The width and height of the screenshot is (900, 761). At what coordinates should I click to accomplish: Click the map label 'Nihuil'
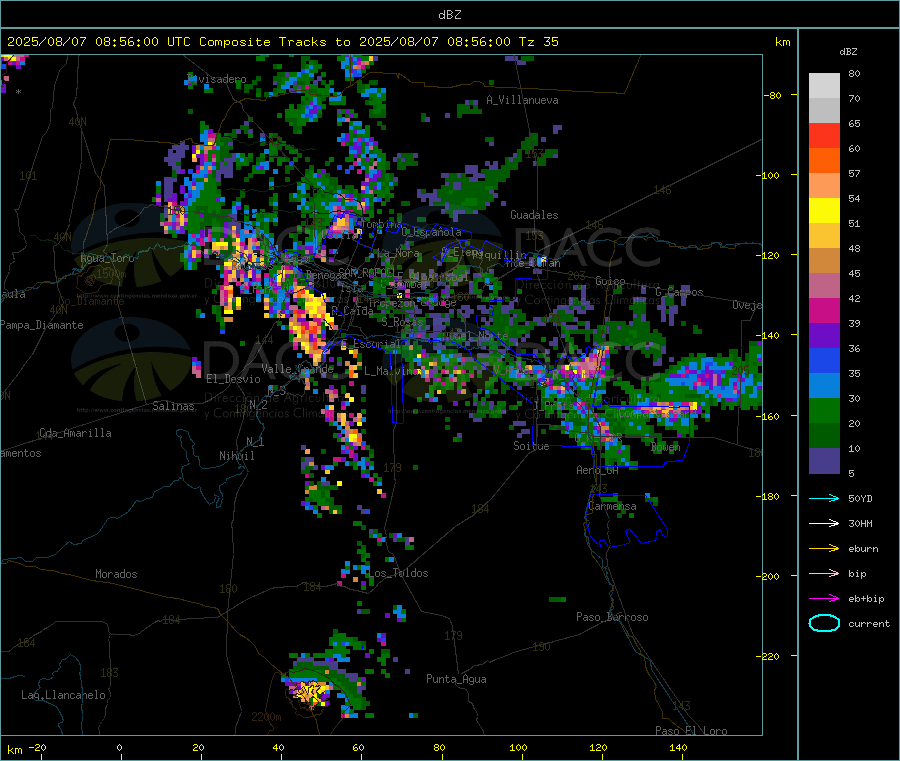pos(236,456)
